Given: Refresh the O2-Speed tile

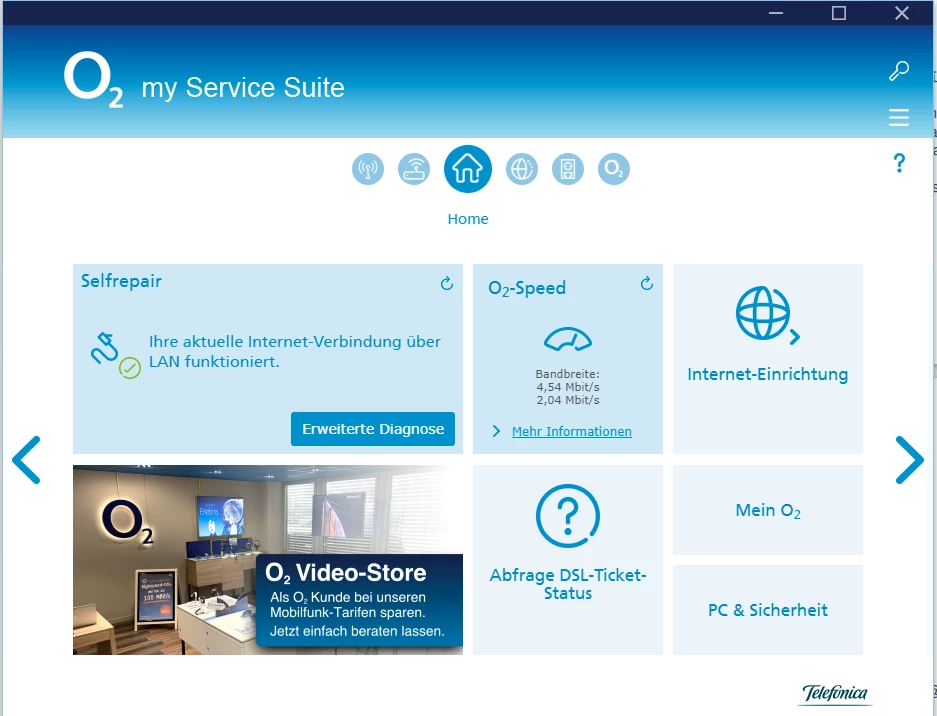Looking at the screenshot, I should pos(647,283).
